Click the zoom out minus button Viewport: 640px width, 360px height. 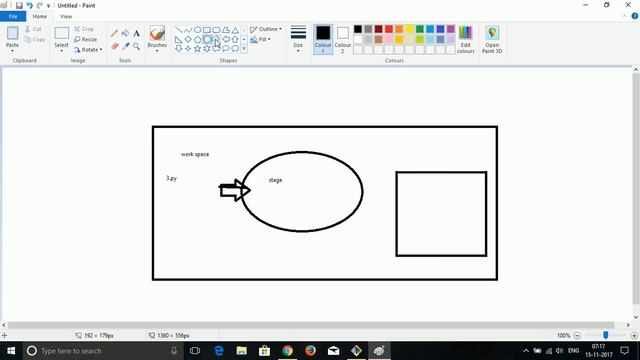(x=577, y=336)
